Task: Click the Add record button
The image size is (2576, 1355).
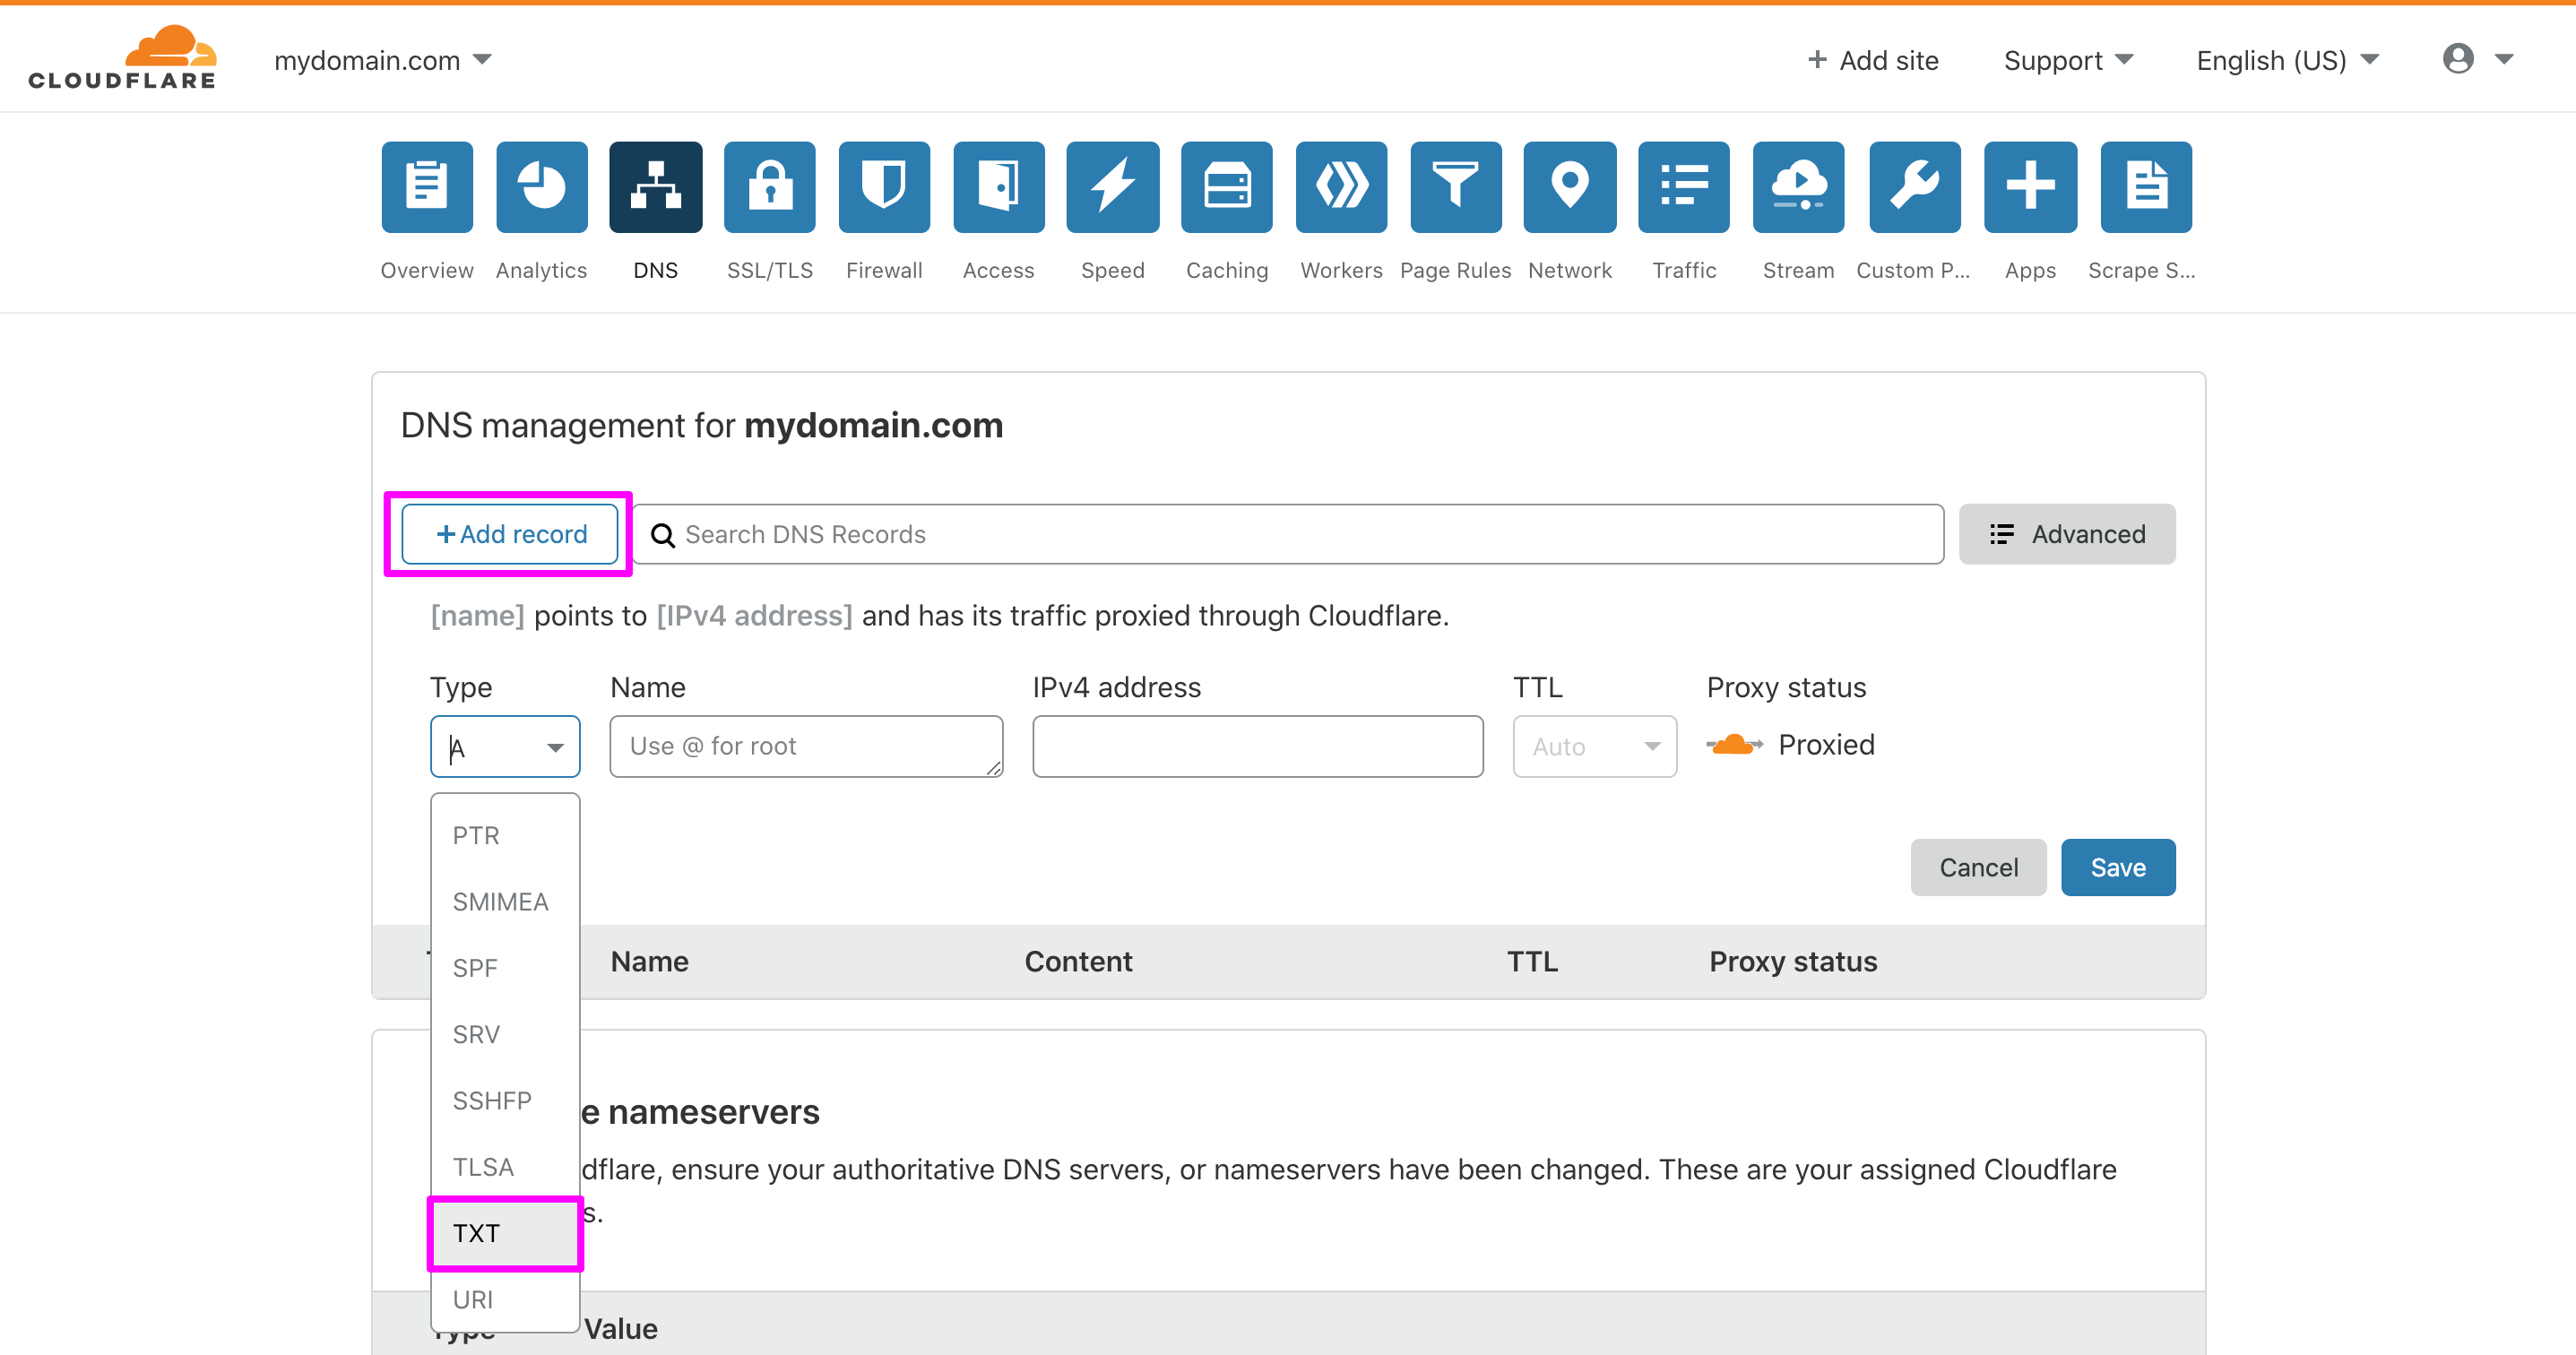Action: coord(511,533)
